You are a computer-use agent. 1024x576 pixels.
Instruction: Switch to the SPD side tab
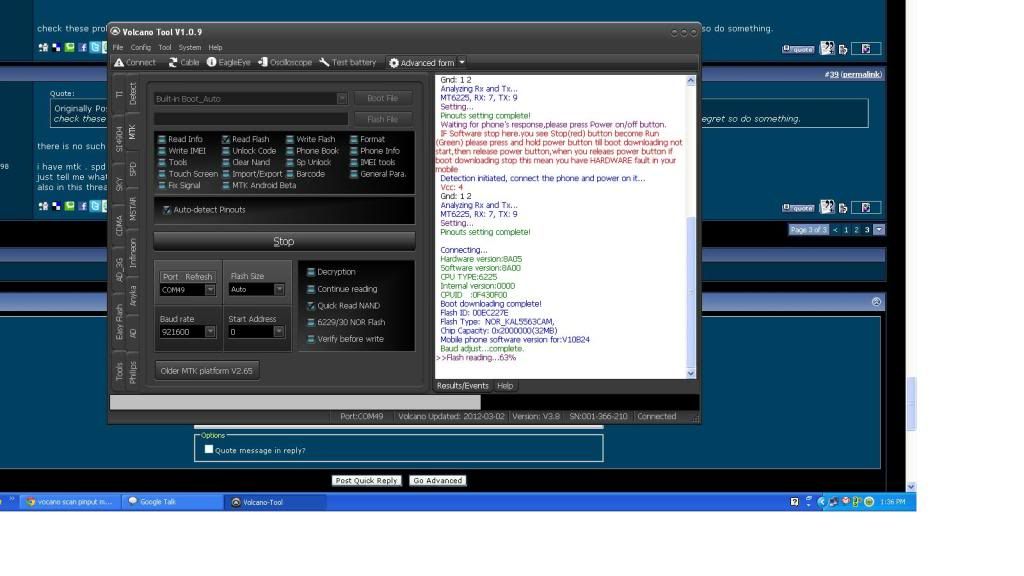pyautogui.click(x=133, y=169)
